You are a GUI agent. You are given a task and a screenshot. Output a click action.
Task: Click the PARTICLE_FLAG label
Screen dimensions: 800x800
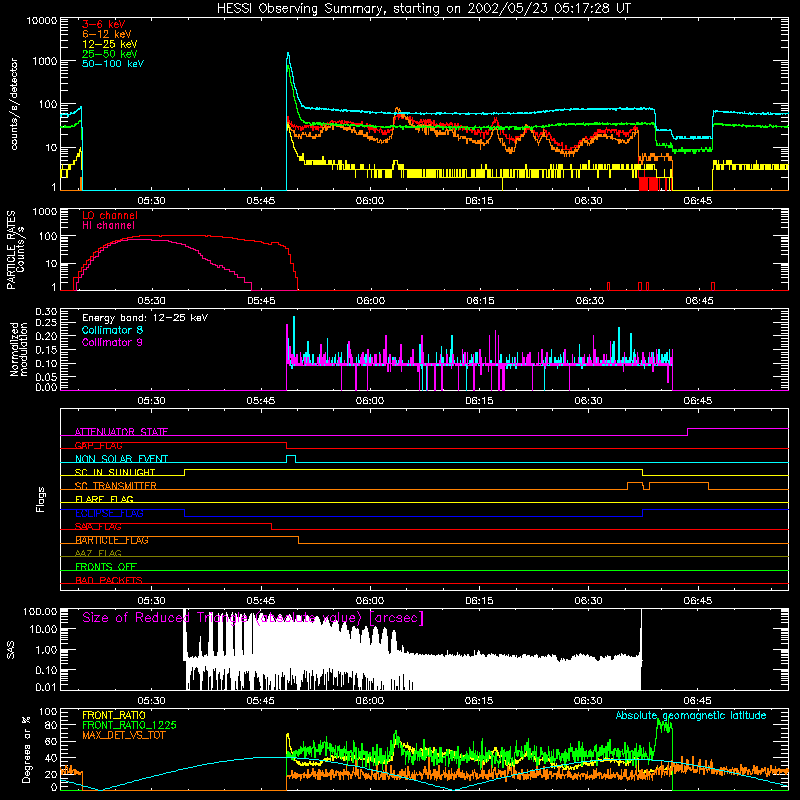(x=112, y=540)
